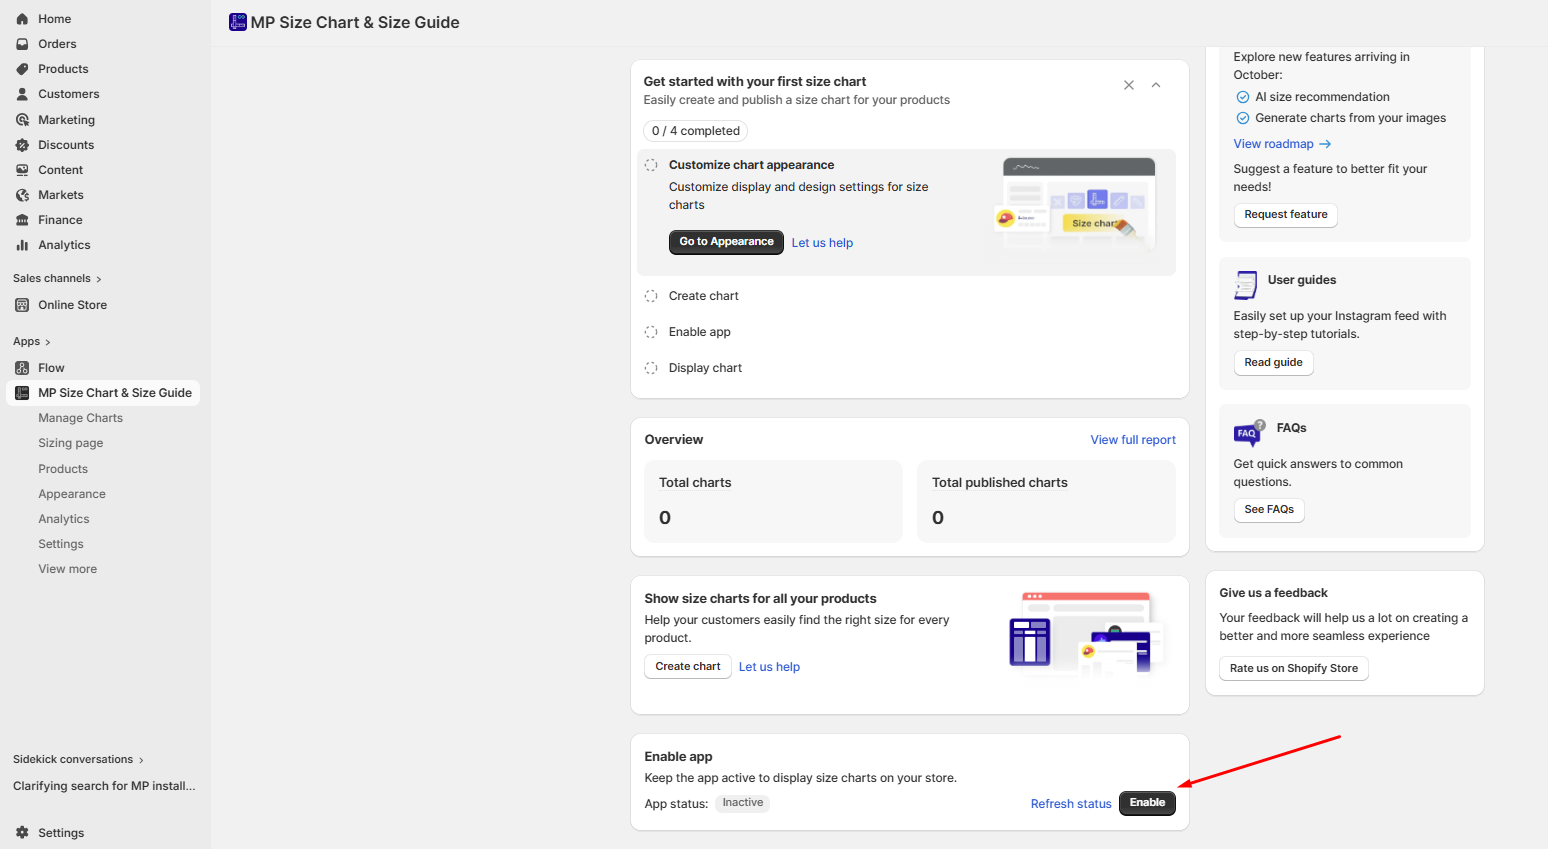
Task: Open Settings under MP Size Chart
Action: pos(61,544)
